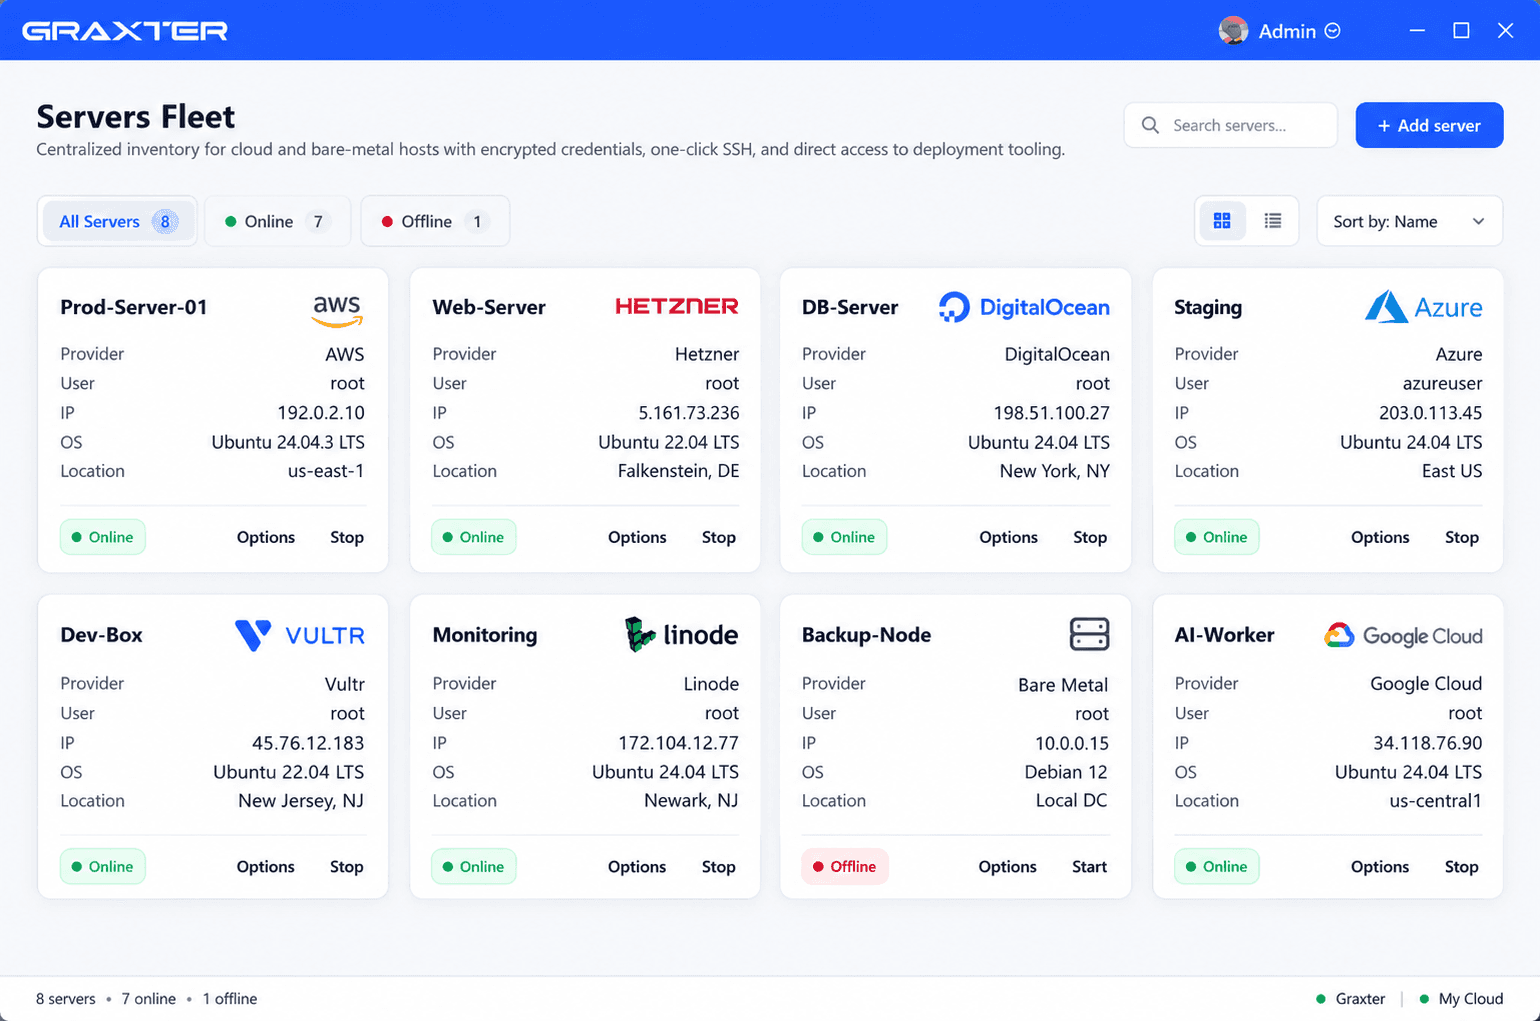Select the All Servers filter tab
The width and height of the screenshot is (1540, 1021).
pyautogui.click(x=118, y=221)
